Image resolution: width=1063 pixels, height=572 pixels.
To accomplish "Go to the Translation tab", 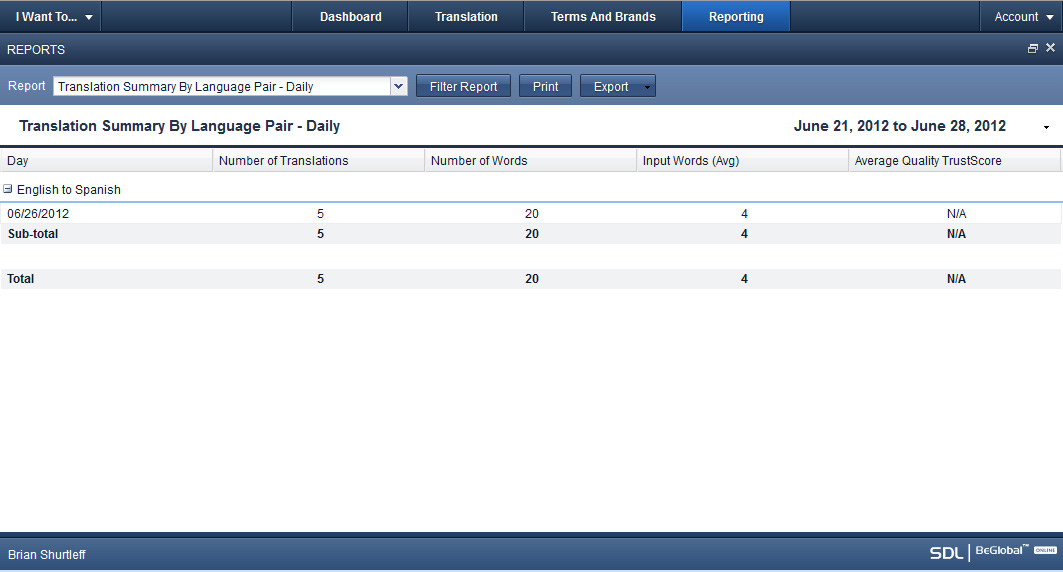I will click(x=466, y=17).
